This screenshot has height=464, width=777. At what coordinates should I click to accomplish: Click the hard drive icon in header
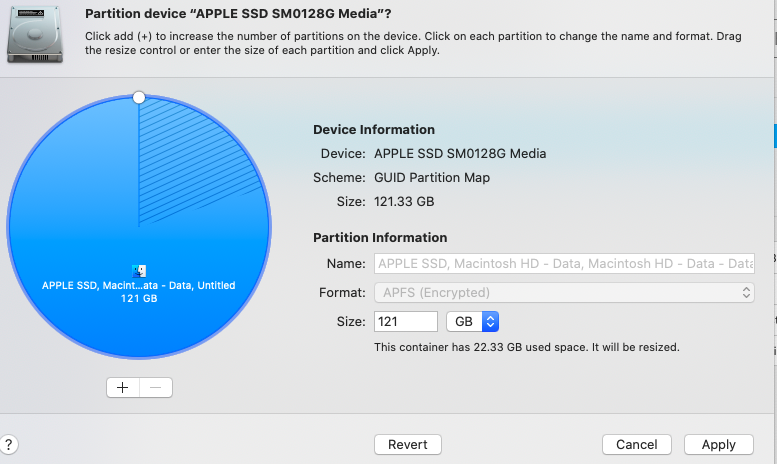pyautogui.click(x=35, y=35)
